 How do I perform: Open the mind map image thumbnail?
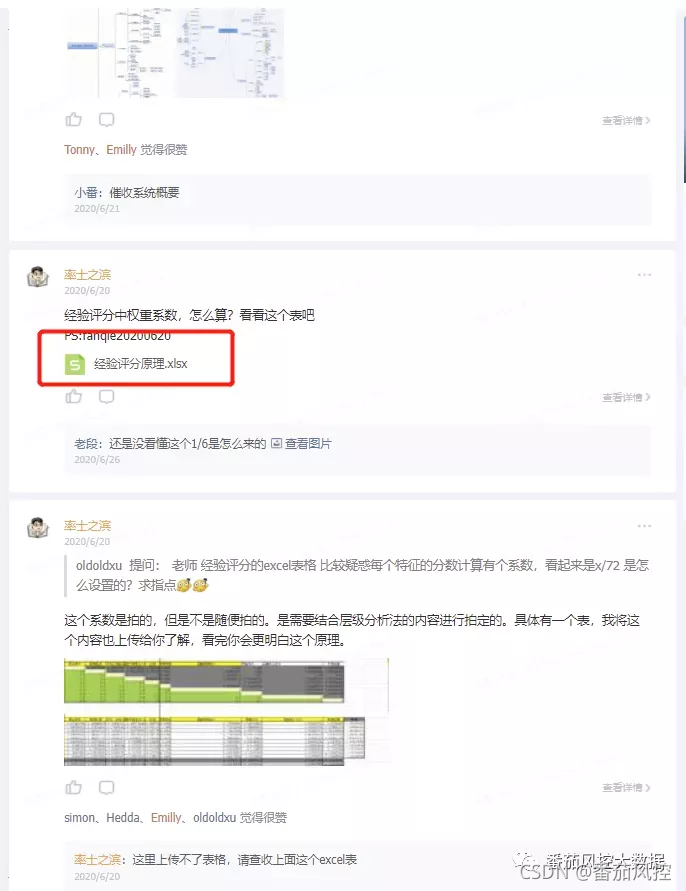tap(174, 52)
